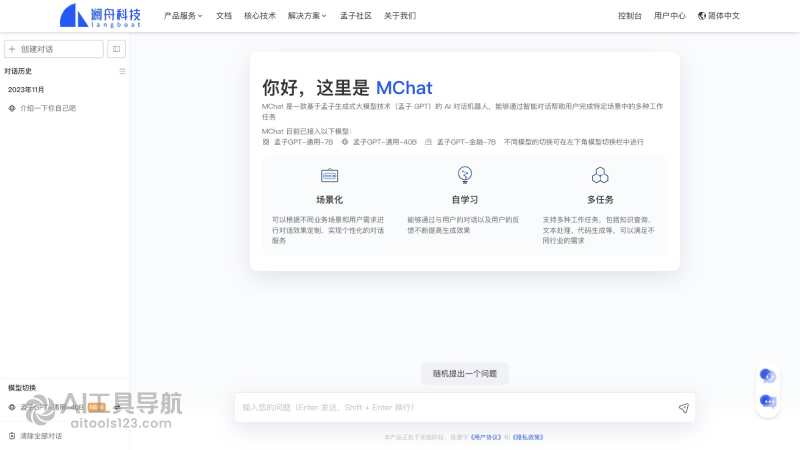
Task: Click the 孟子GPT-金融-7B model icon
Action: click(429, 142)
